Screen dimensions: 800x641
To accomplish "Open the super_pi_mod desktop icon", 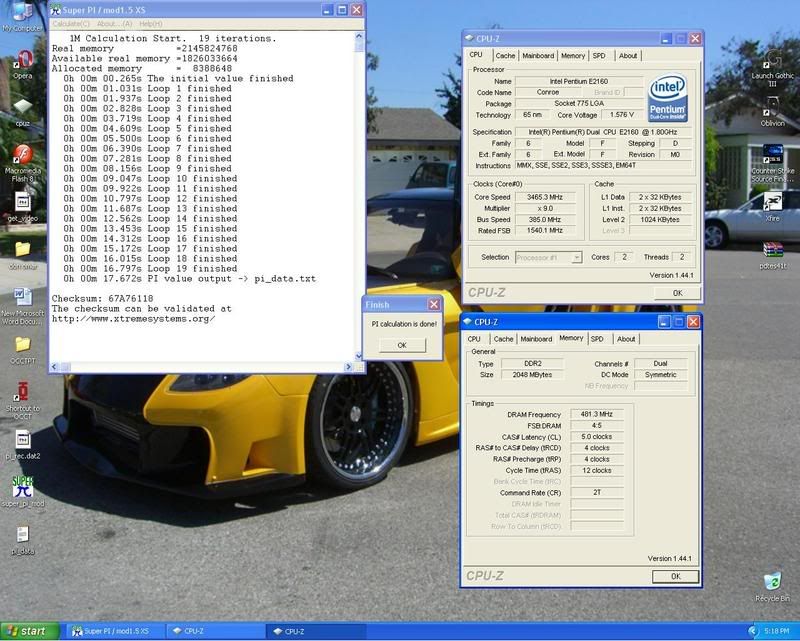I will click(22, 489).
